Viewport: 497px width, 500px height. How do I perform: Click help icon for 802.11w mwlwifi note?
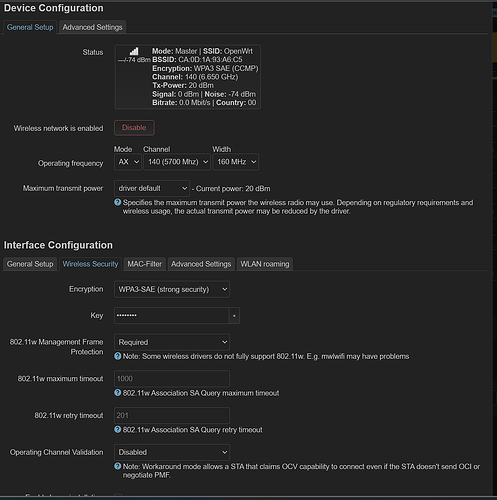pos(118,356)
